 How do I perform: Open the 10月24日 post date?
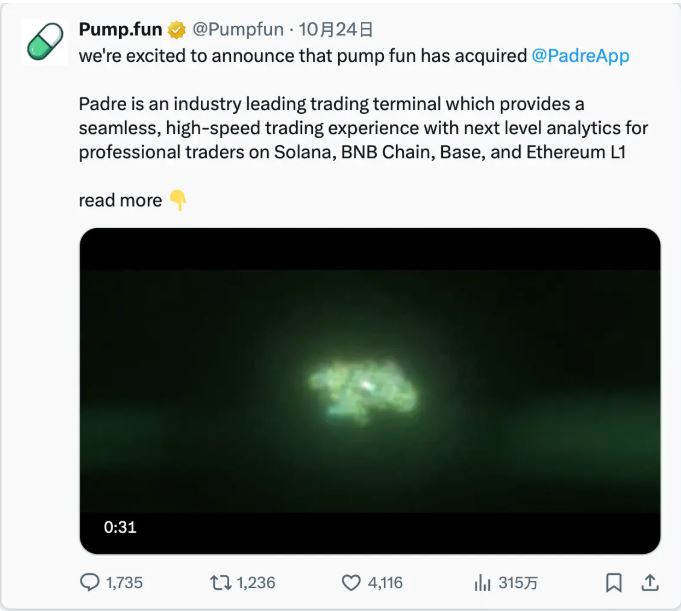[323, 30]
